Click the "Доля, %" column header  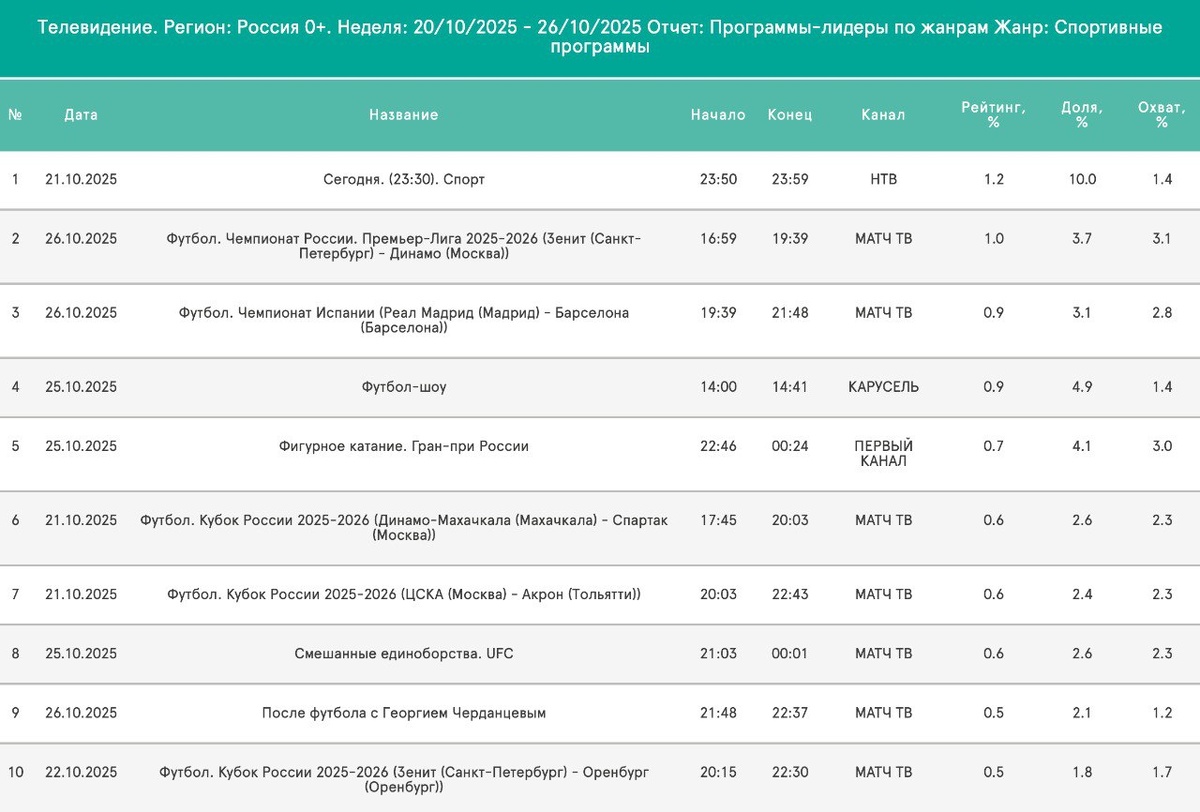pyautogui.click(x=1082, y=115)
